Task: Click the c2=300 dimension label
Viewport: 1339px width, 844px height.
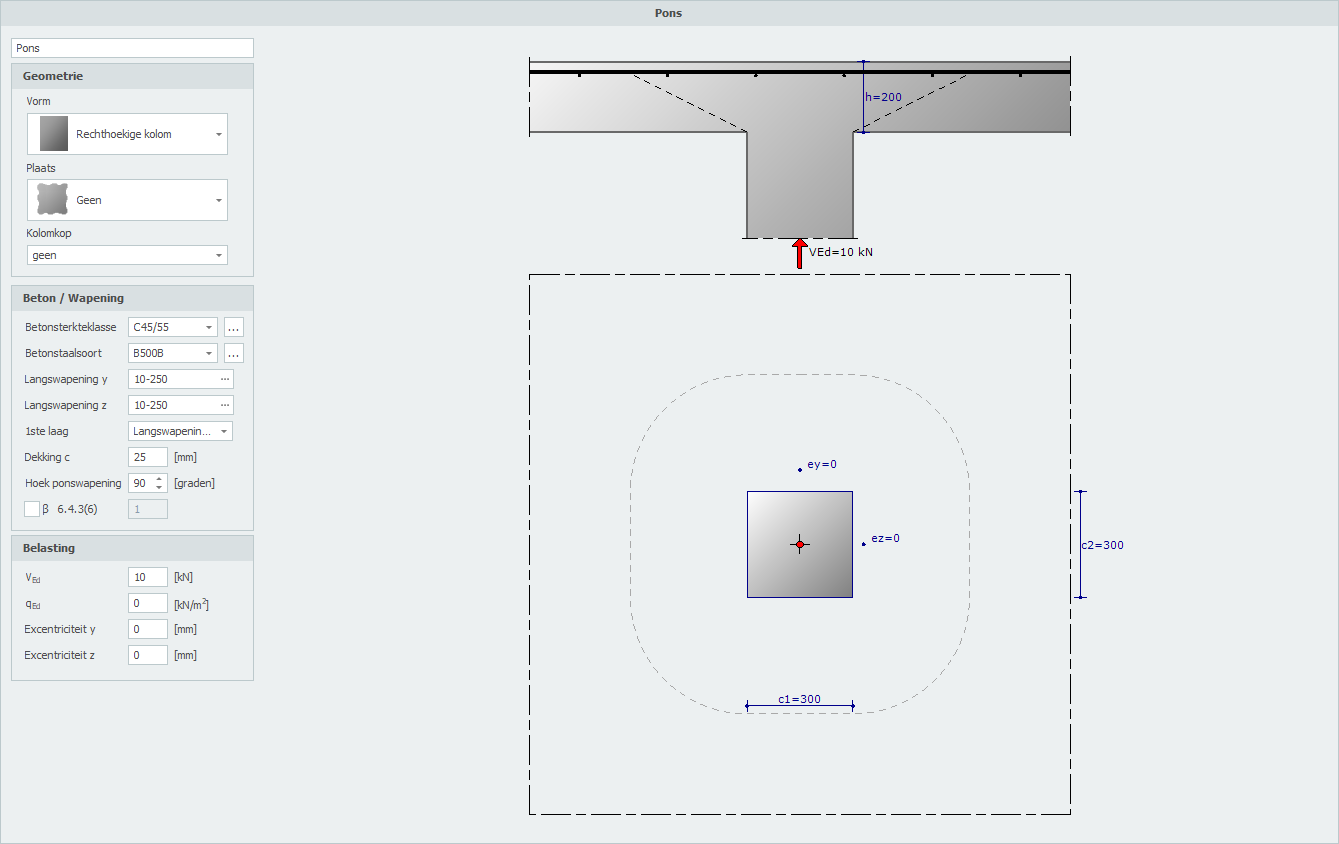Action: [x=1103, y=545]
